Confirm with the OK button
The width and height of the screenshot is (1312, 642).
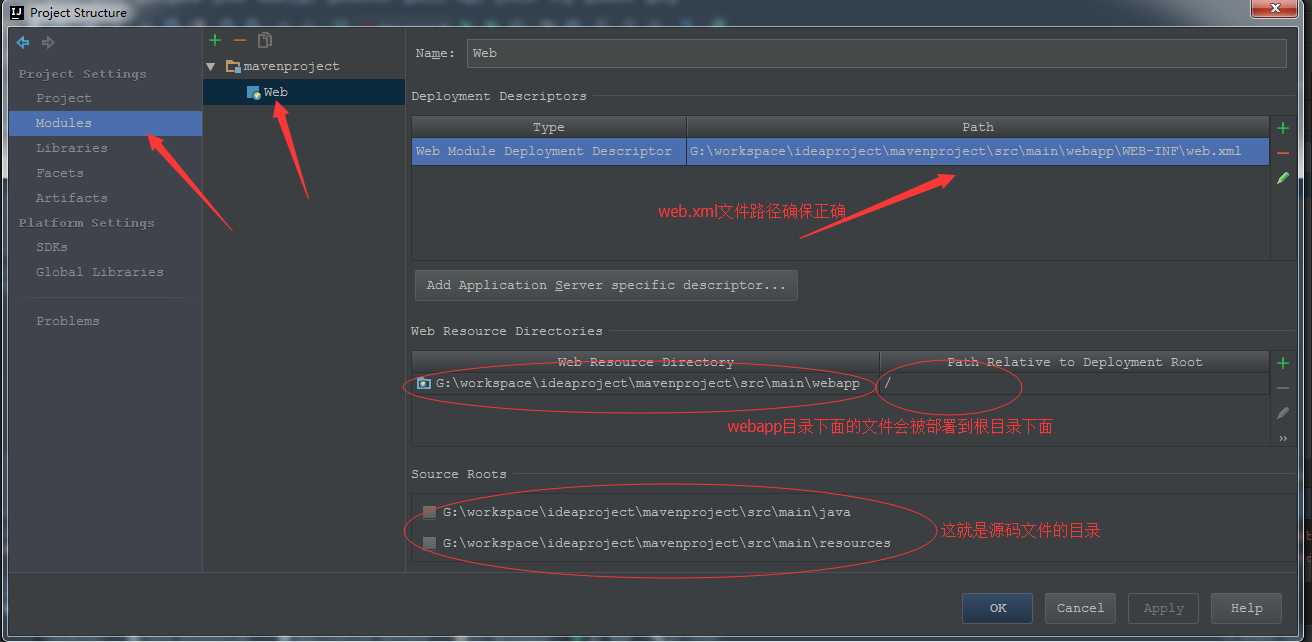pyautogui.click(x=998, y=608)
